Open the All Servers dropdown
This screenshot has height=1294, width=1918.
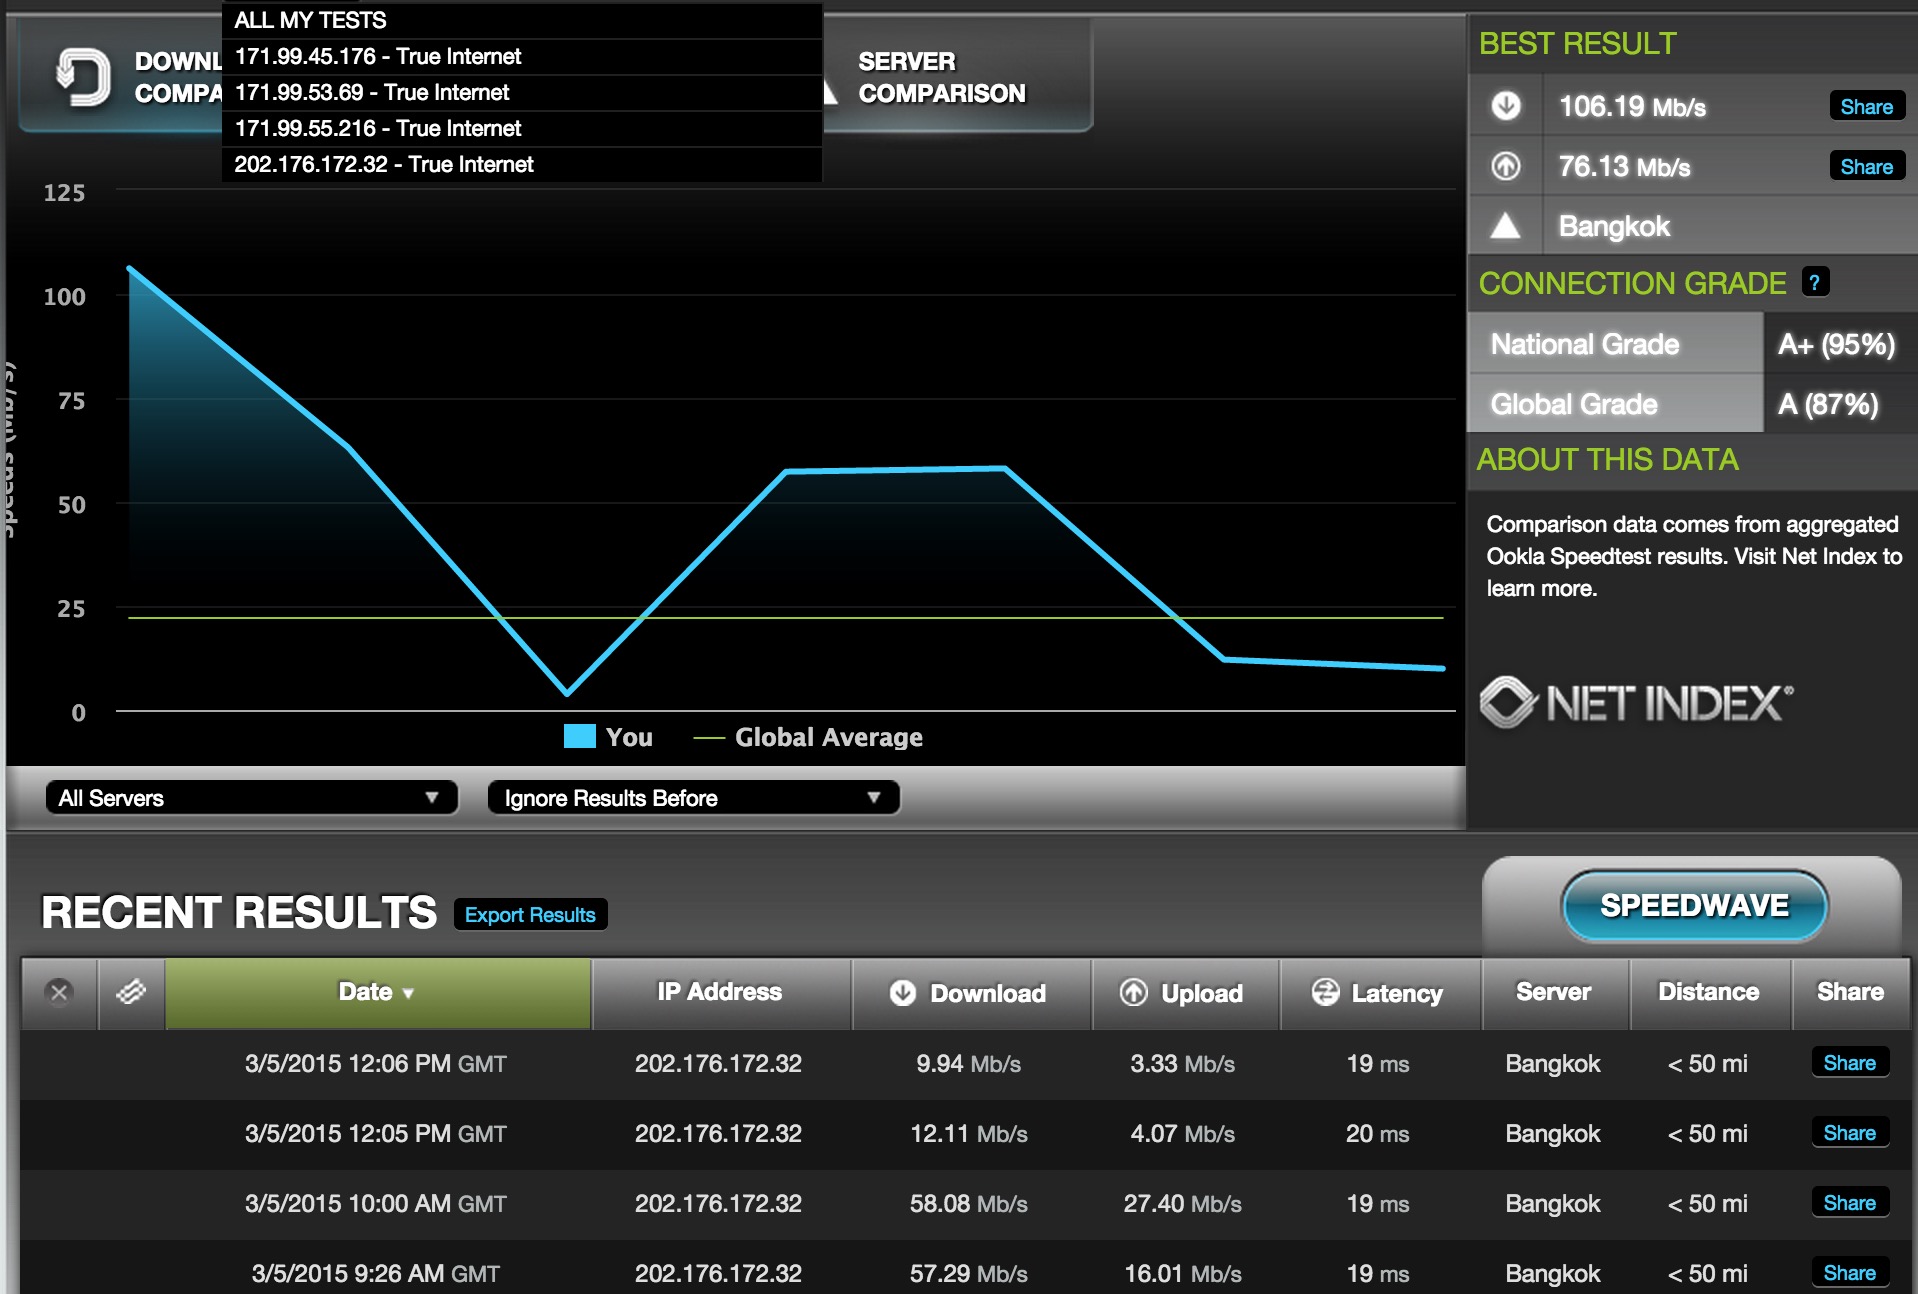251,798
